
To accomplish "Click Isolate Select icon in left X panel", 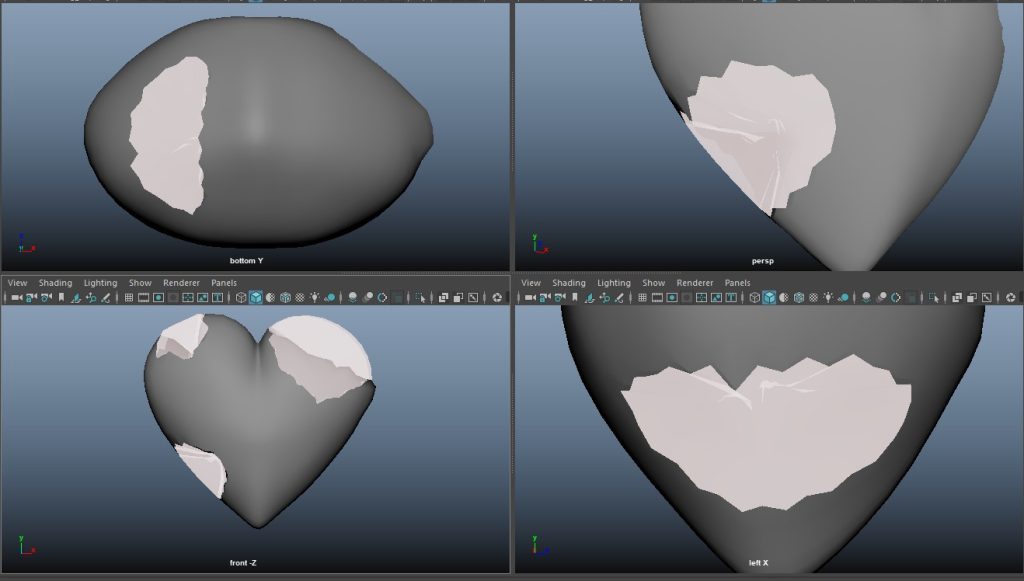I will 934,298.
